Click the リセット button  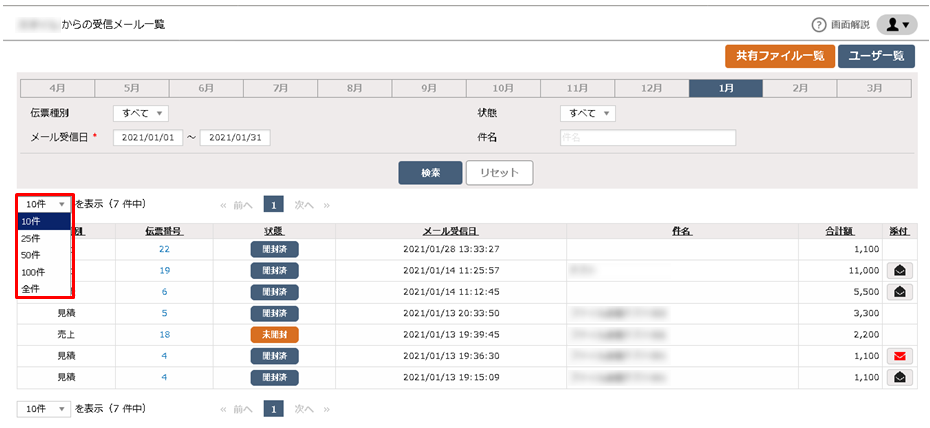click(x=499, y=173)
